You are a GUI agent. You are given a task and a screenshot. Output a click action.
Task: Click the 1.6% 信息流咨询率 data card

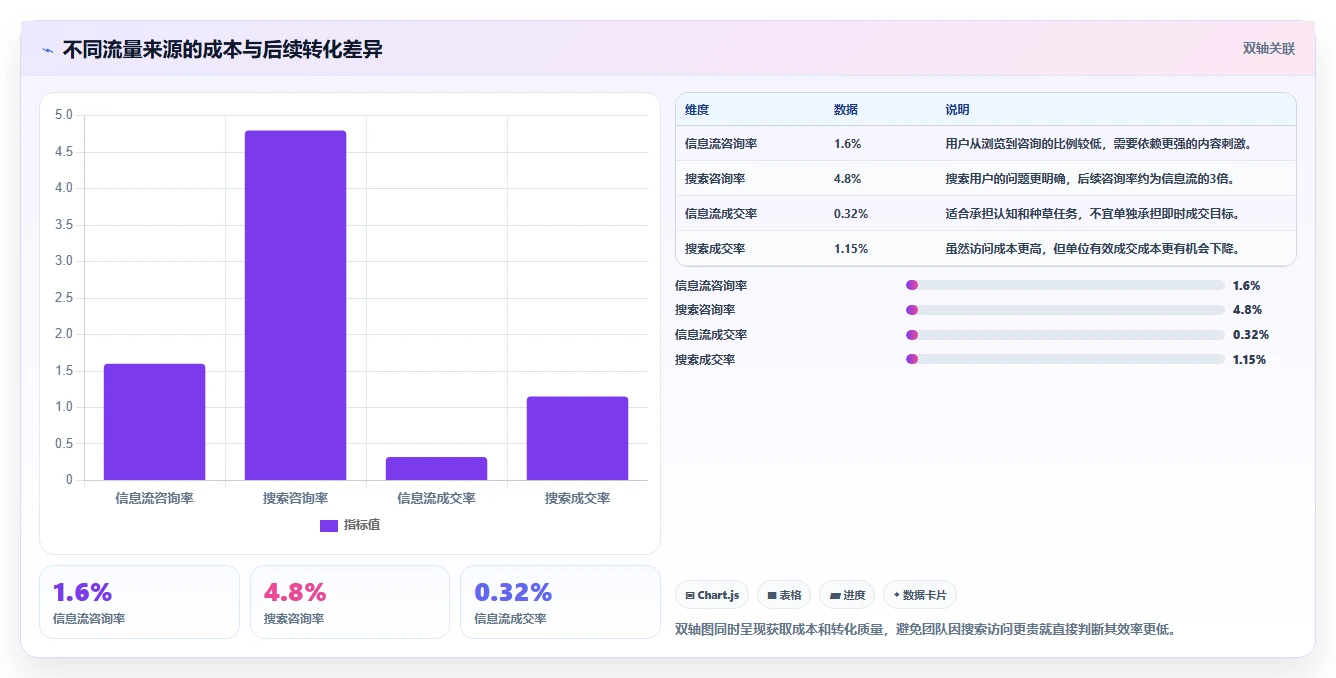[139, 602]
